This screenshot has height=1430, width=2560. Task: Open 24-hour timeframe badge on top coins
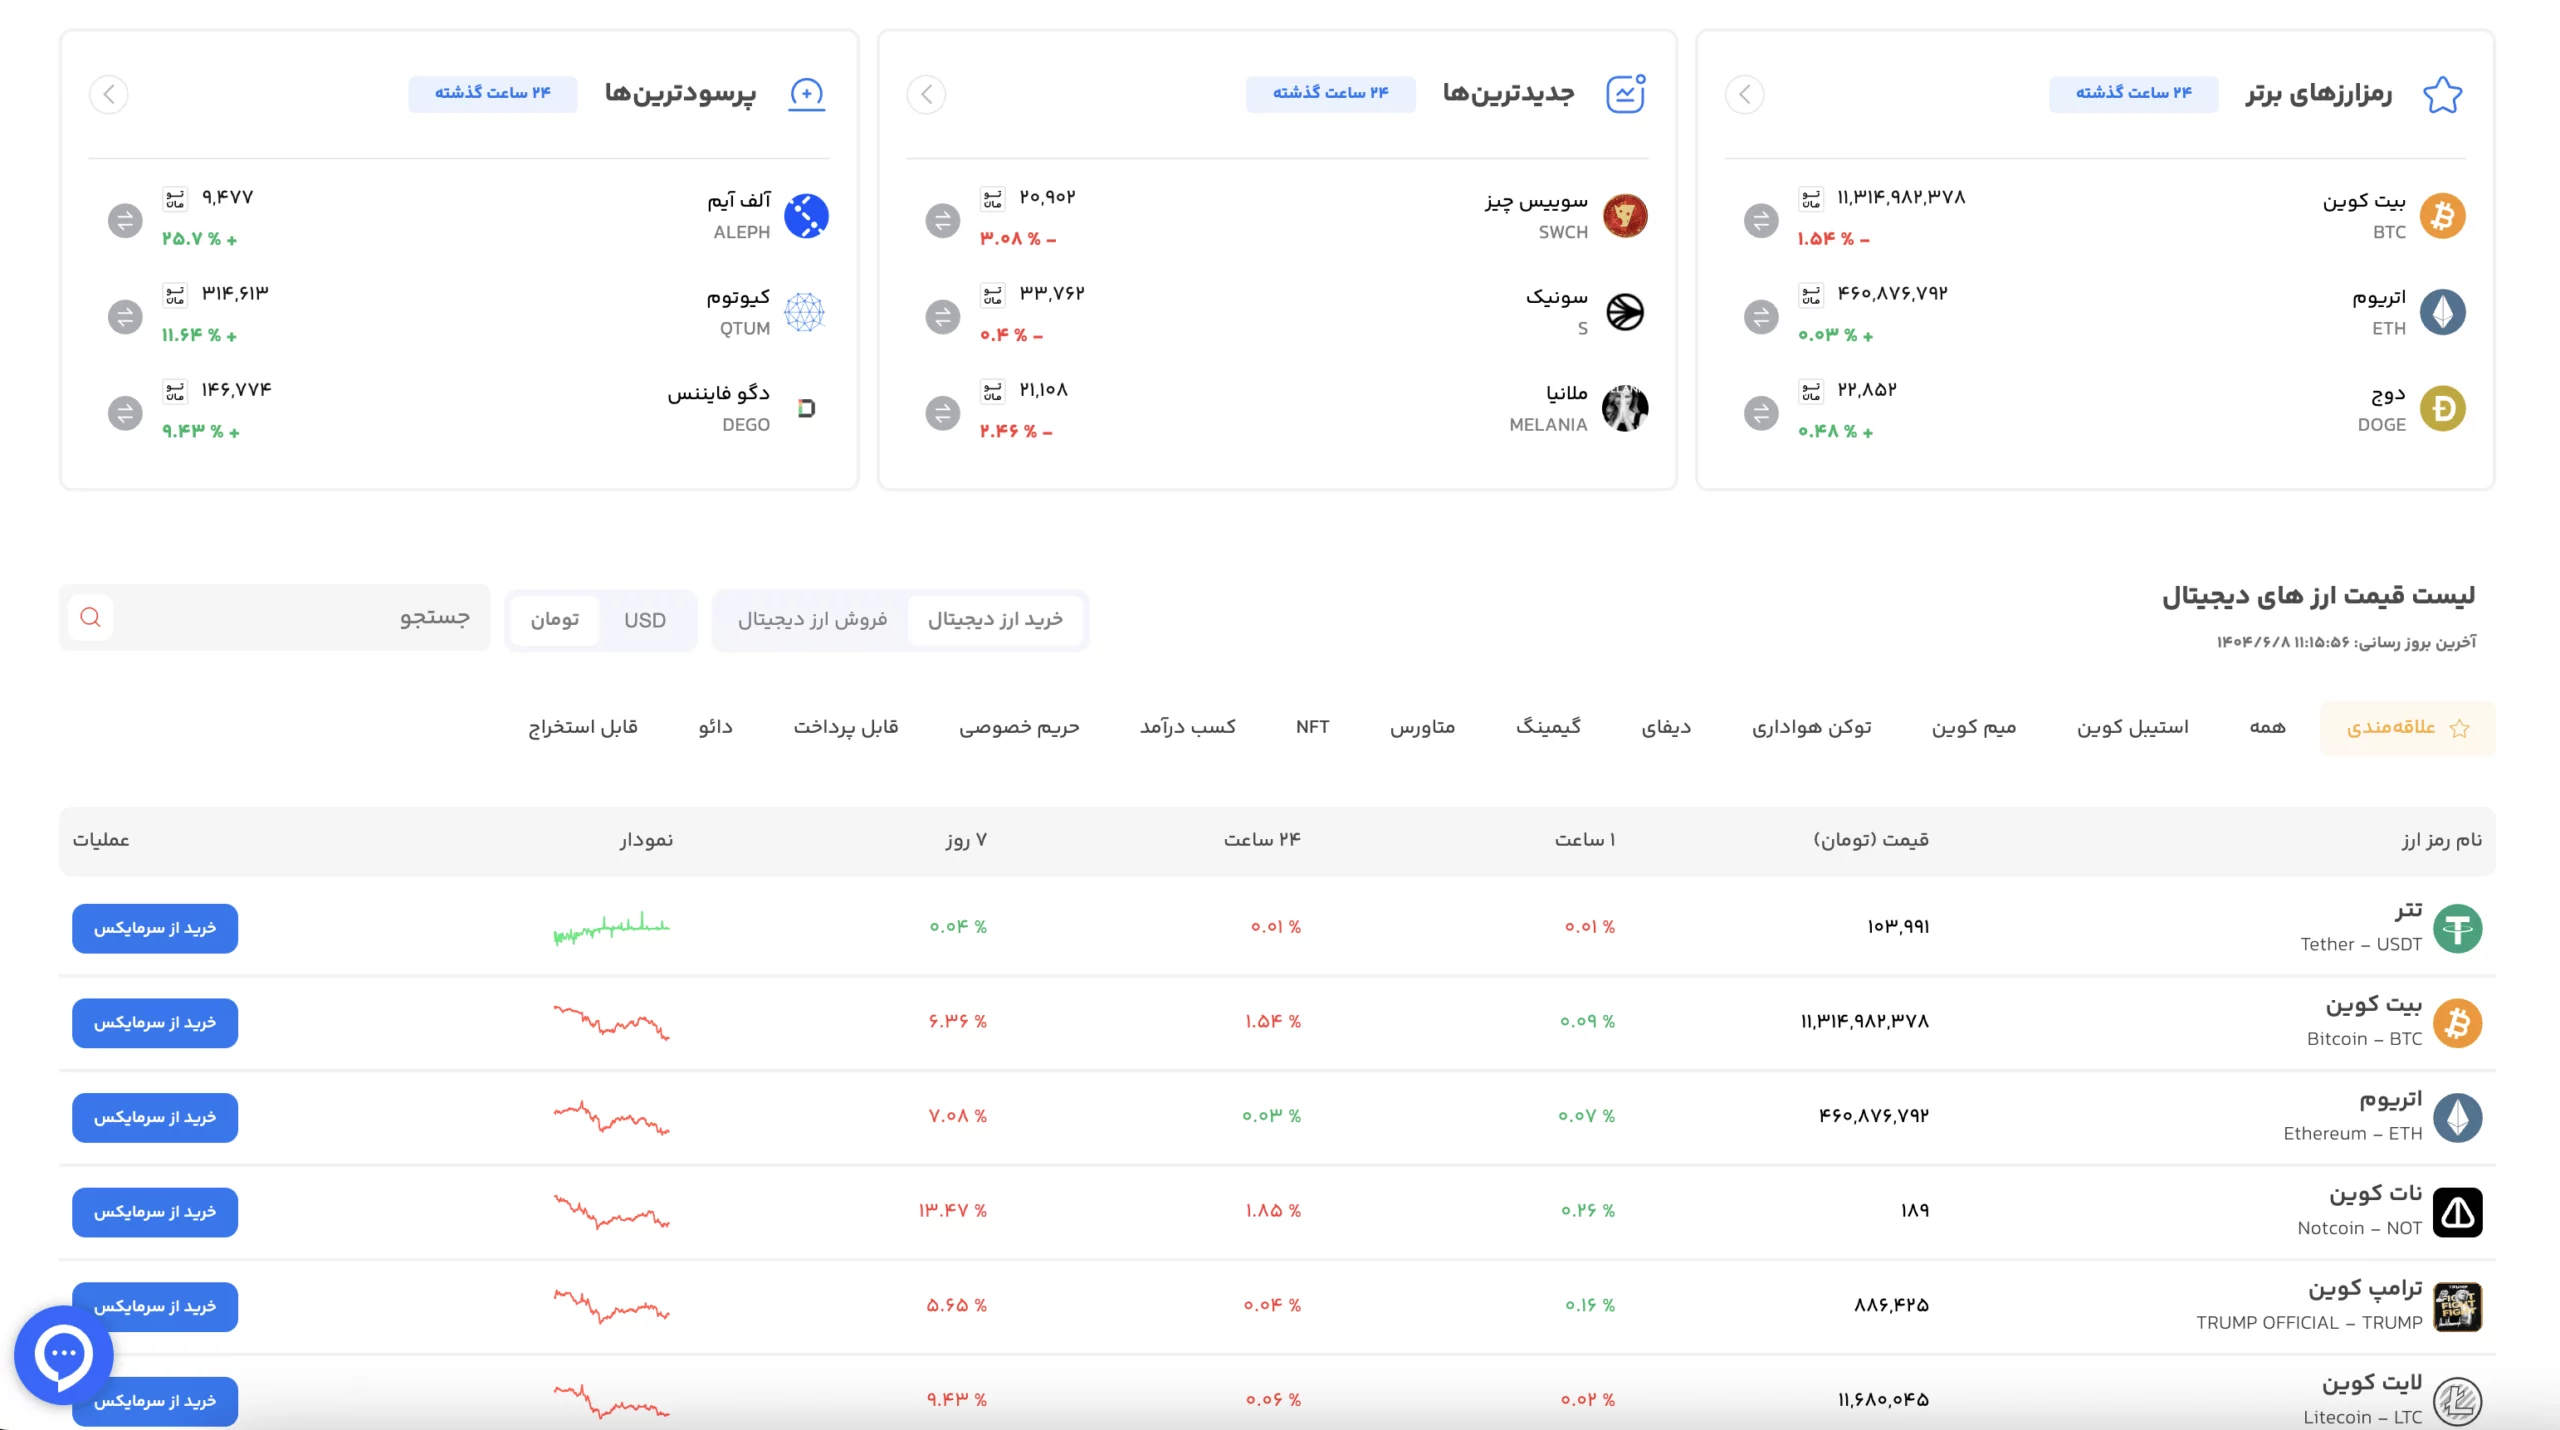(x=2133, y=93)
